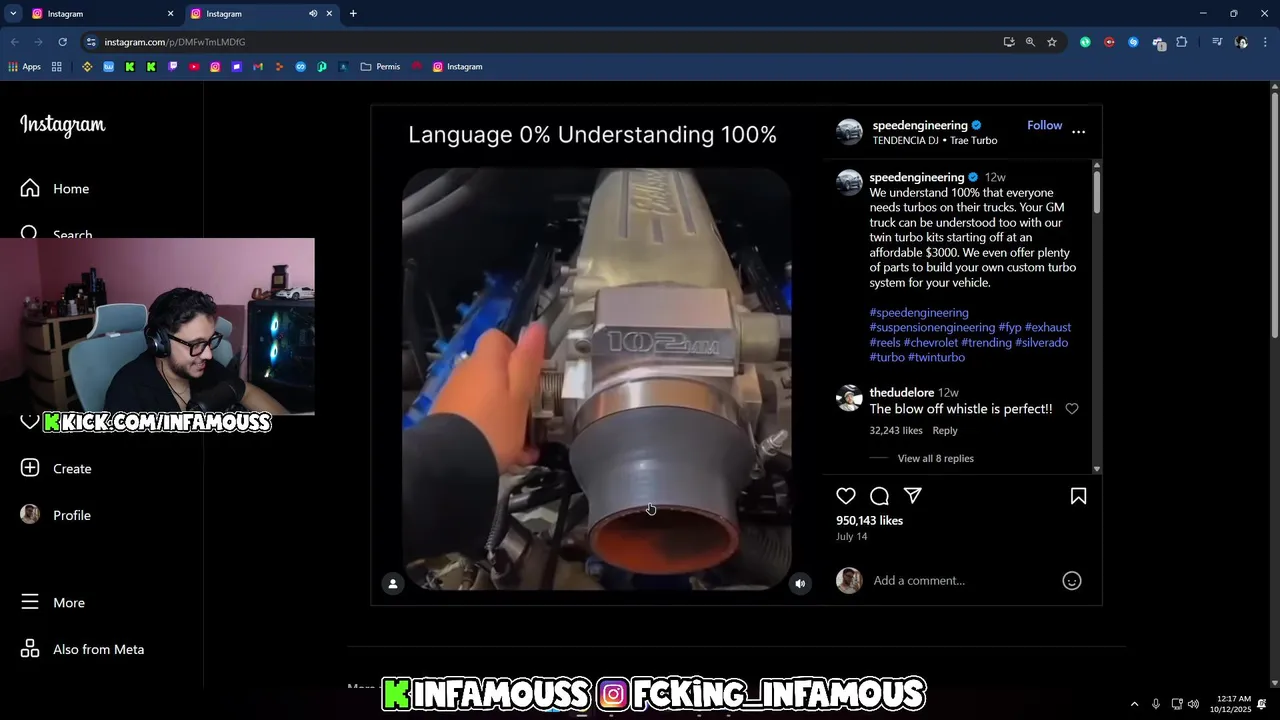Viewport: 1280px width, 720px height.
Task: Open the Permis bookmarks folder
Action: [381, 67]
